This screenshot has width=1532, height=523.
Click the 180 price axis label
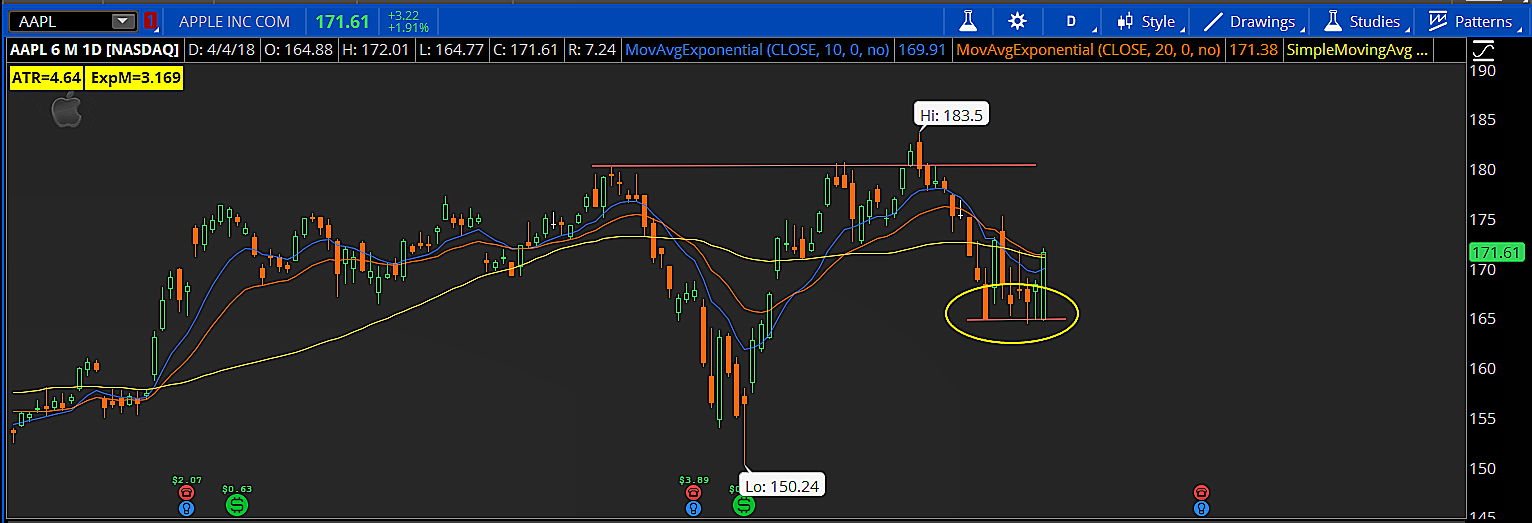point(1483,170)
